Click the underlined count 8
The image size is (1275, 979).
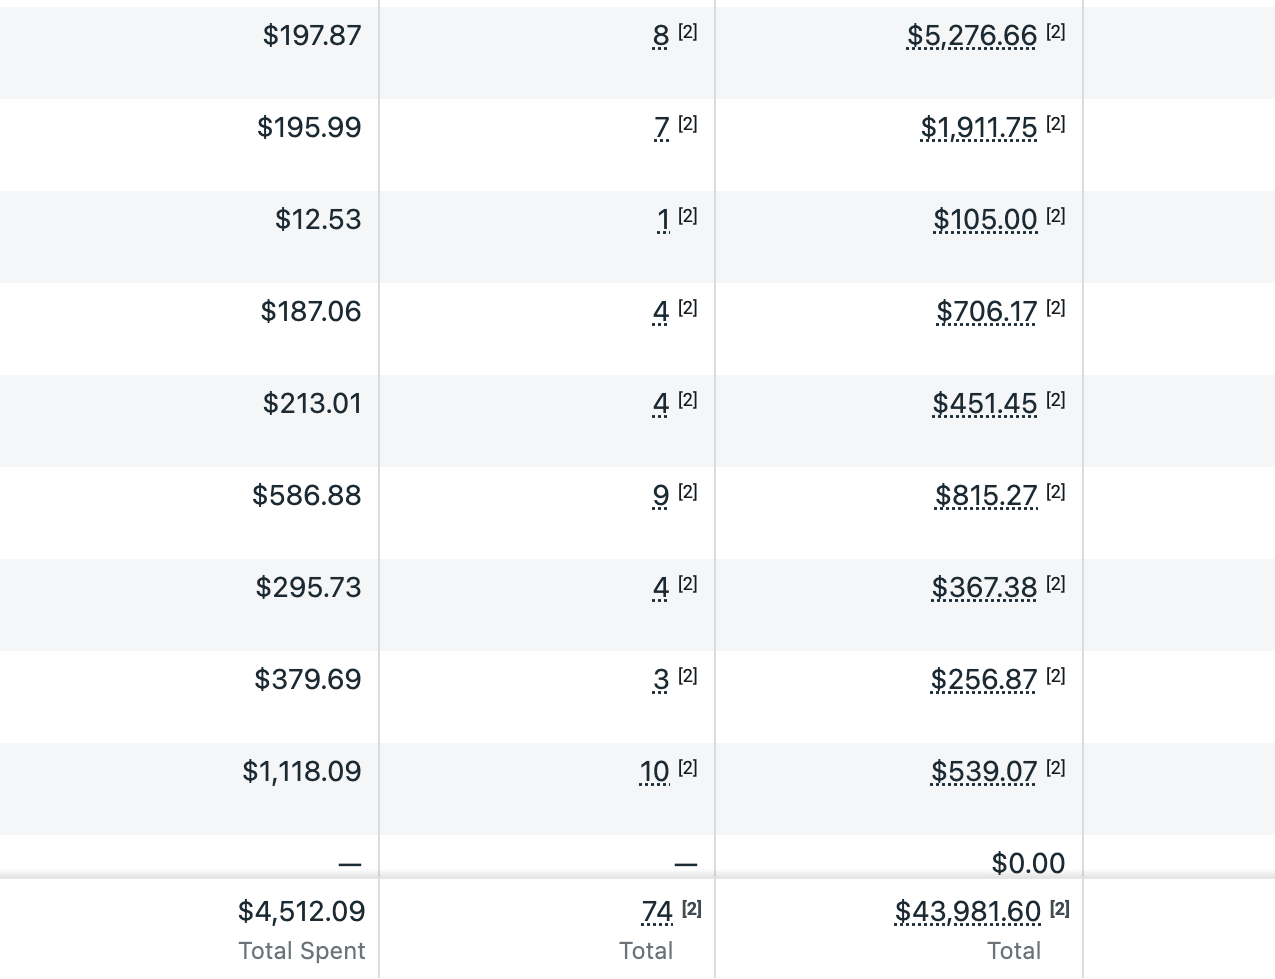pos(660,36)
